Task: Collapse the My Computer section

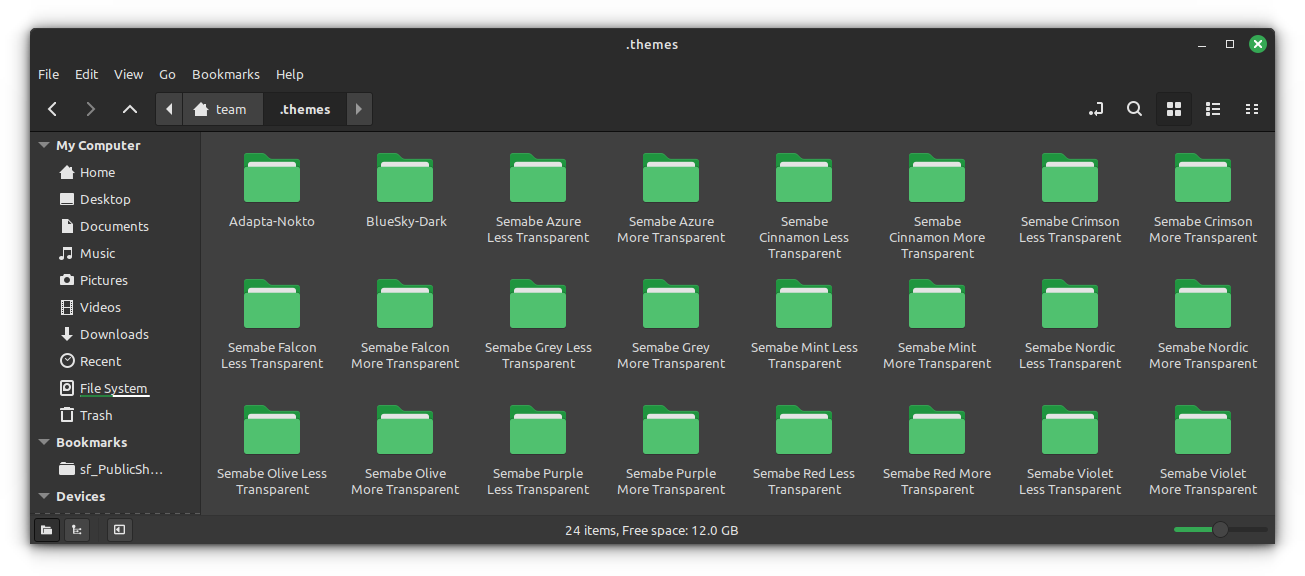Action: click(x=42, y=144)
